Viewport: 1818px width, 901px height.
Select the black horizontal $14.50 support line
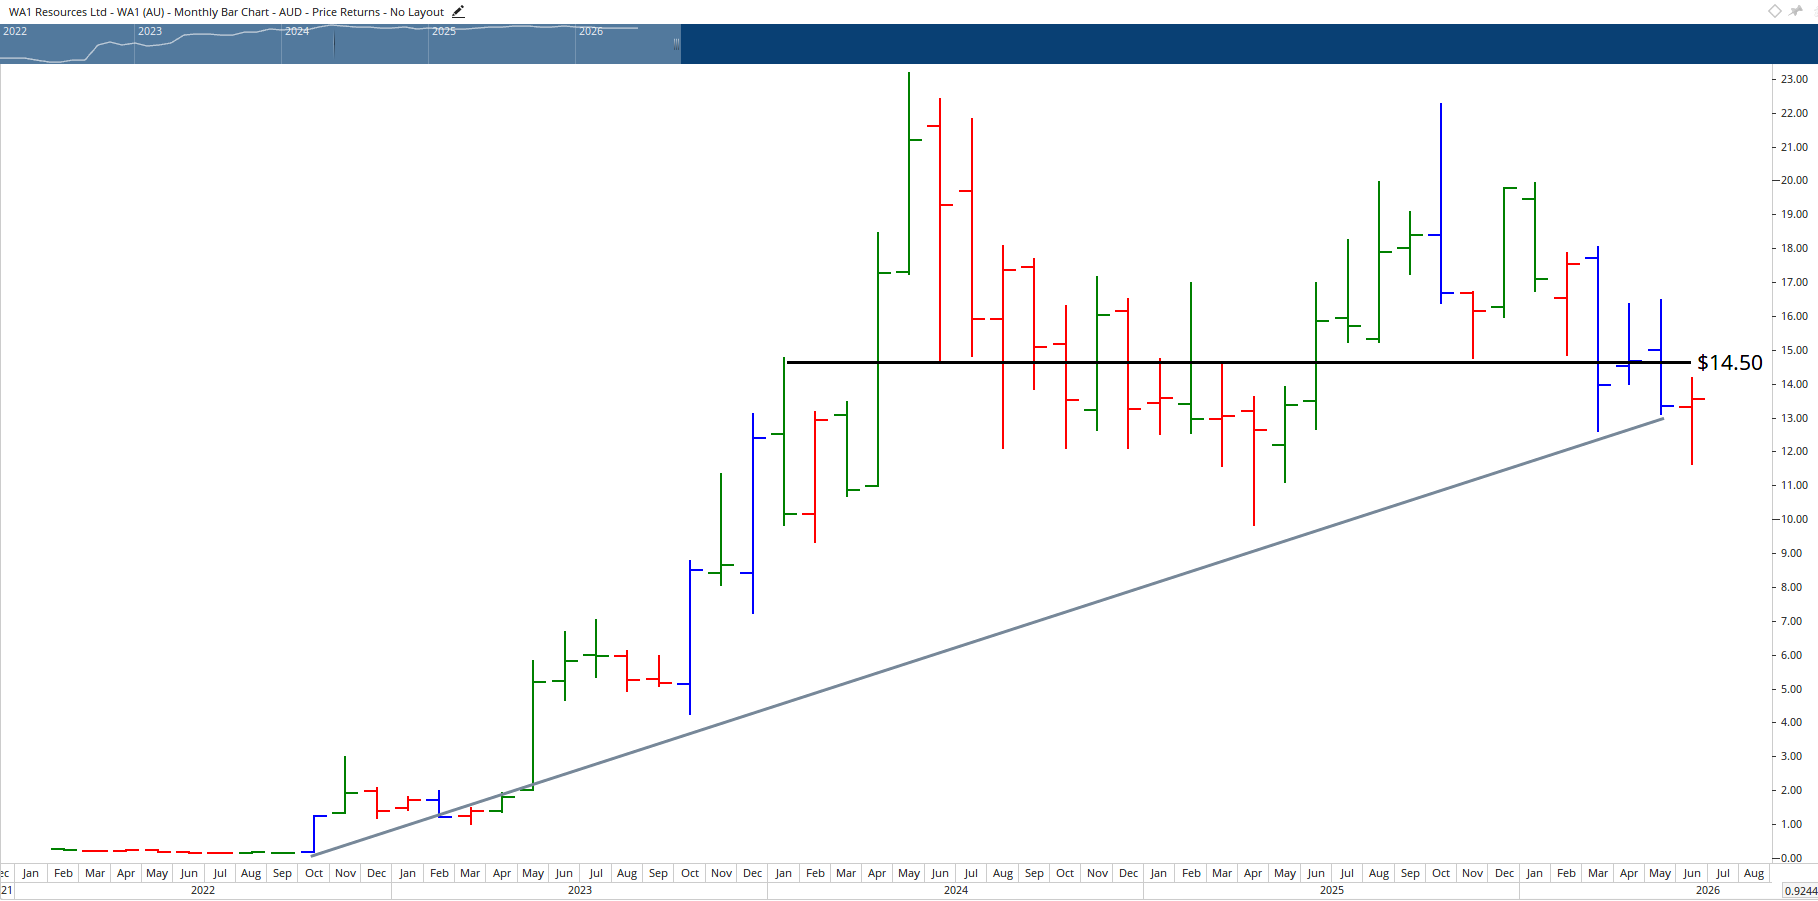coord(1238,362)
